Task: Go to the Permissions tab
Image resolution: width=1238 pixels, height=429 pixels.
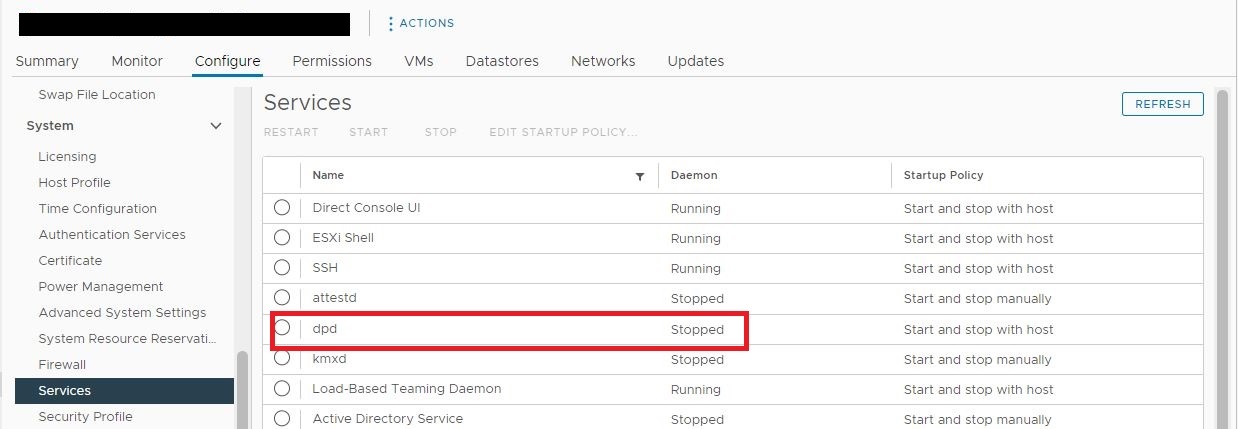Action: tap(332, 61)
